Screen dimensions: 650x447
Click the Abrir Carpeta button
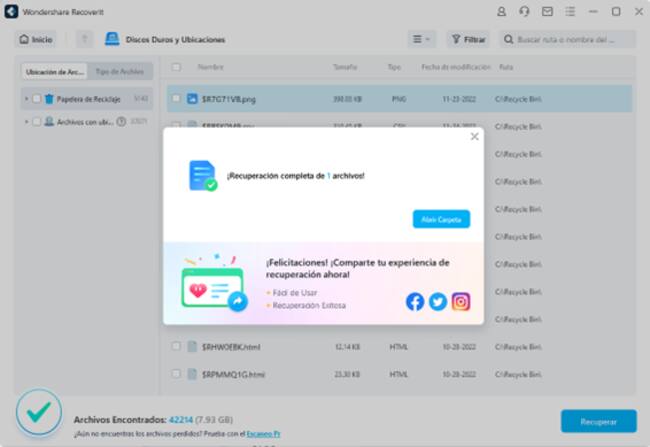coord(441,219)
